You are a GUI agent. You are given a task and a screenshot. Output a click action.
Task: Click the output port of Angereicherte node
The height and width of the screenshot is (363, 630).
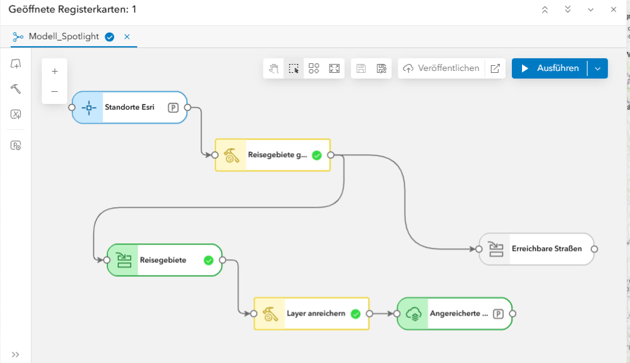click(x=513, y=314)
